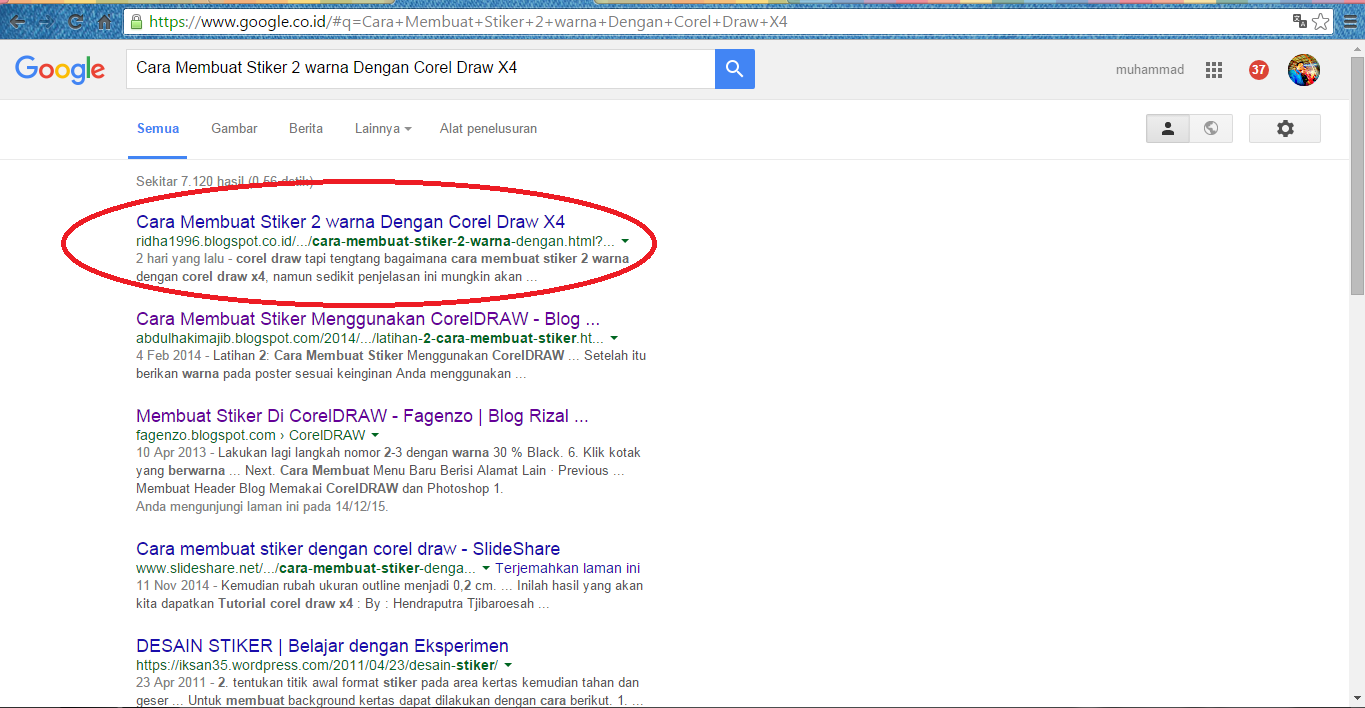Expand the Lainnya dropdown menu
This screenshot has width=1365, height=708.
383,129
